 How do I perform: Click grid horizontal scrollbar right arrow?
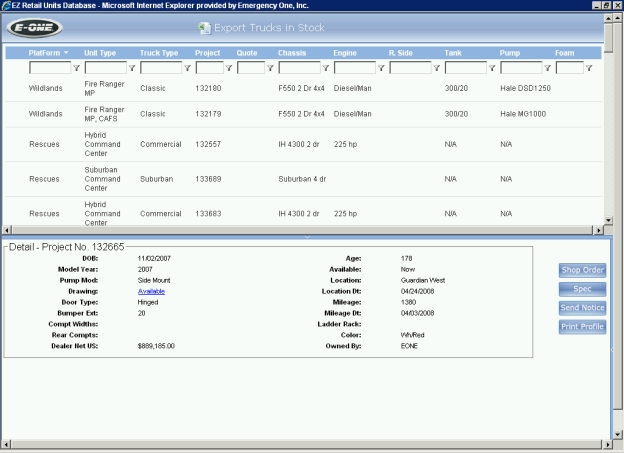click(599, 230)
